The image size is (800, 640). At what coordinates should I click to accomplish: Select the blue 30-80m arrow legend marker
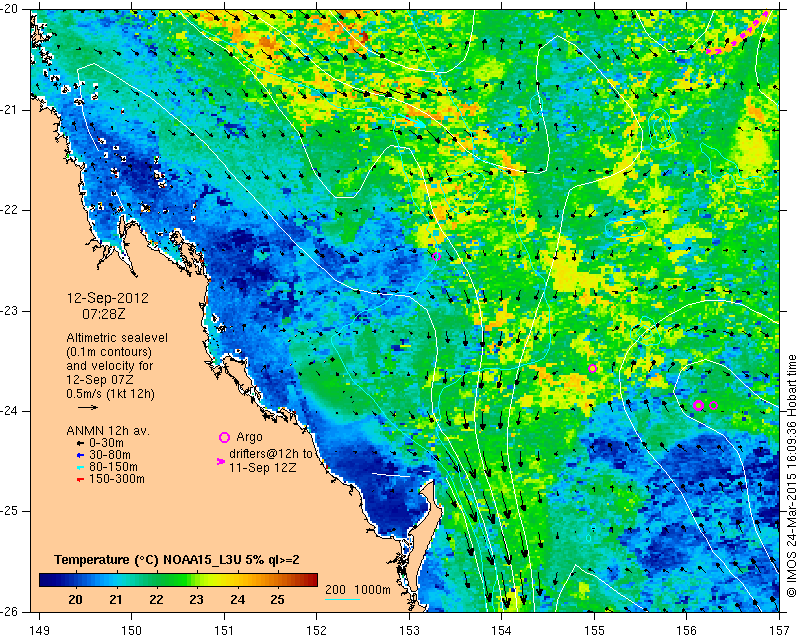click(80, 455)
